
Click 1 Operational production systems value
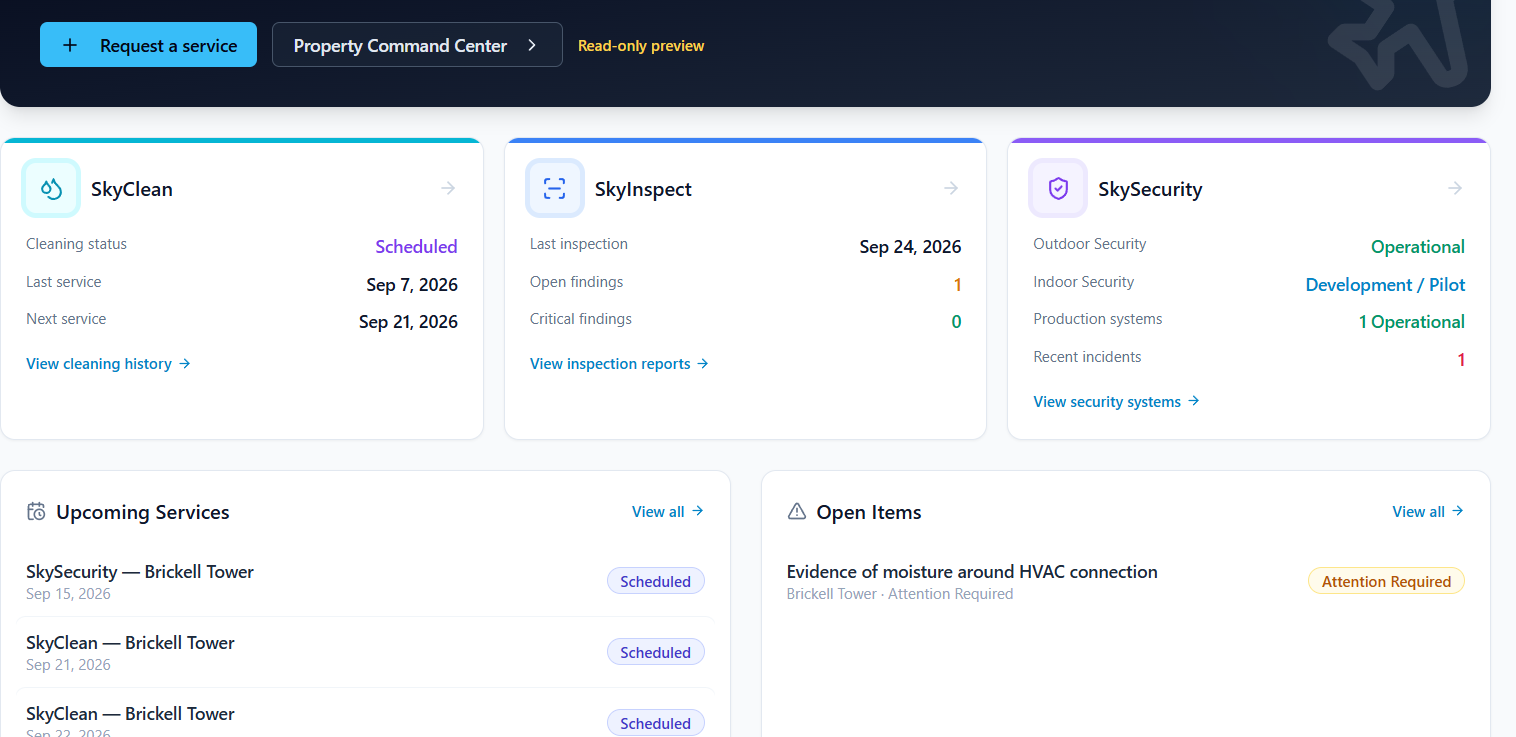1411,322
